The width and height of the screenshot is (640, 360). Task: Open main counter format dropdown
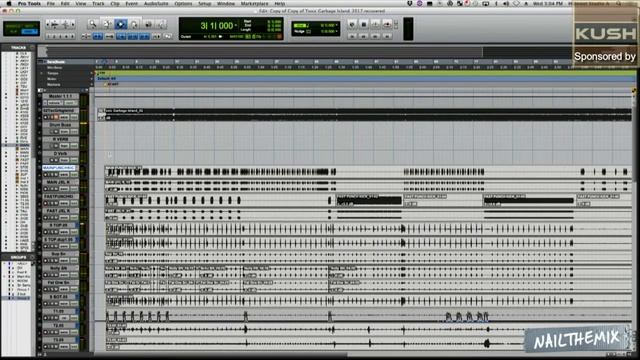click(x=236, y=26)
